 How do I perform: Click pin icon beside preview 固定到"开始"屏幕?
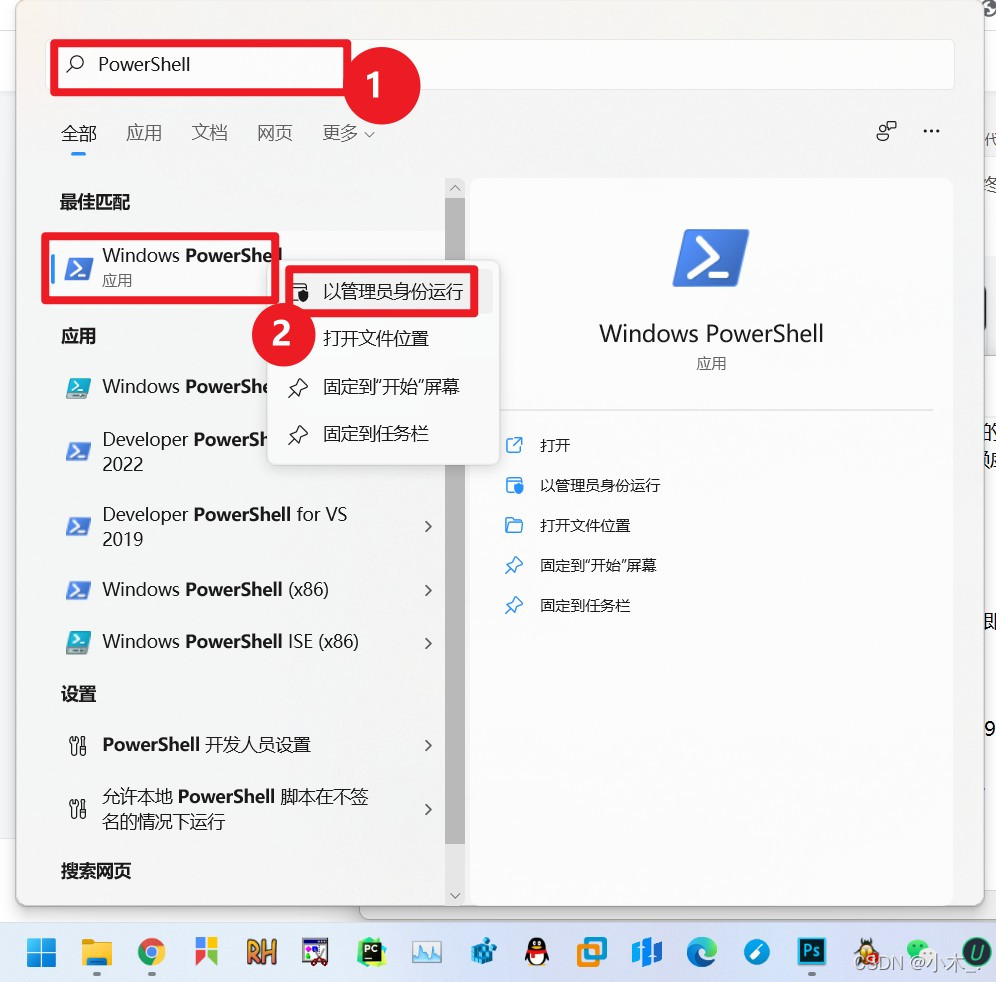pos(514,565)
